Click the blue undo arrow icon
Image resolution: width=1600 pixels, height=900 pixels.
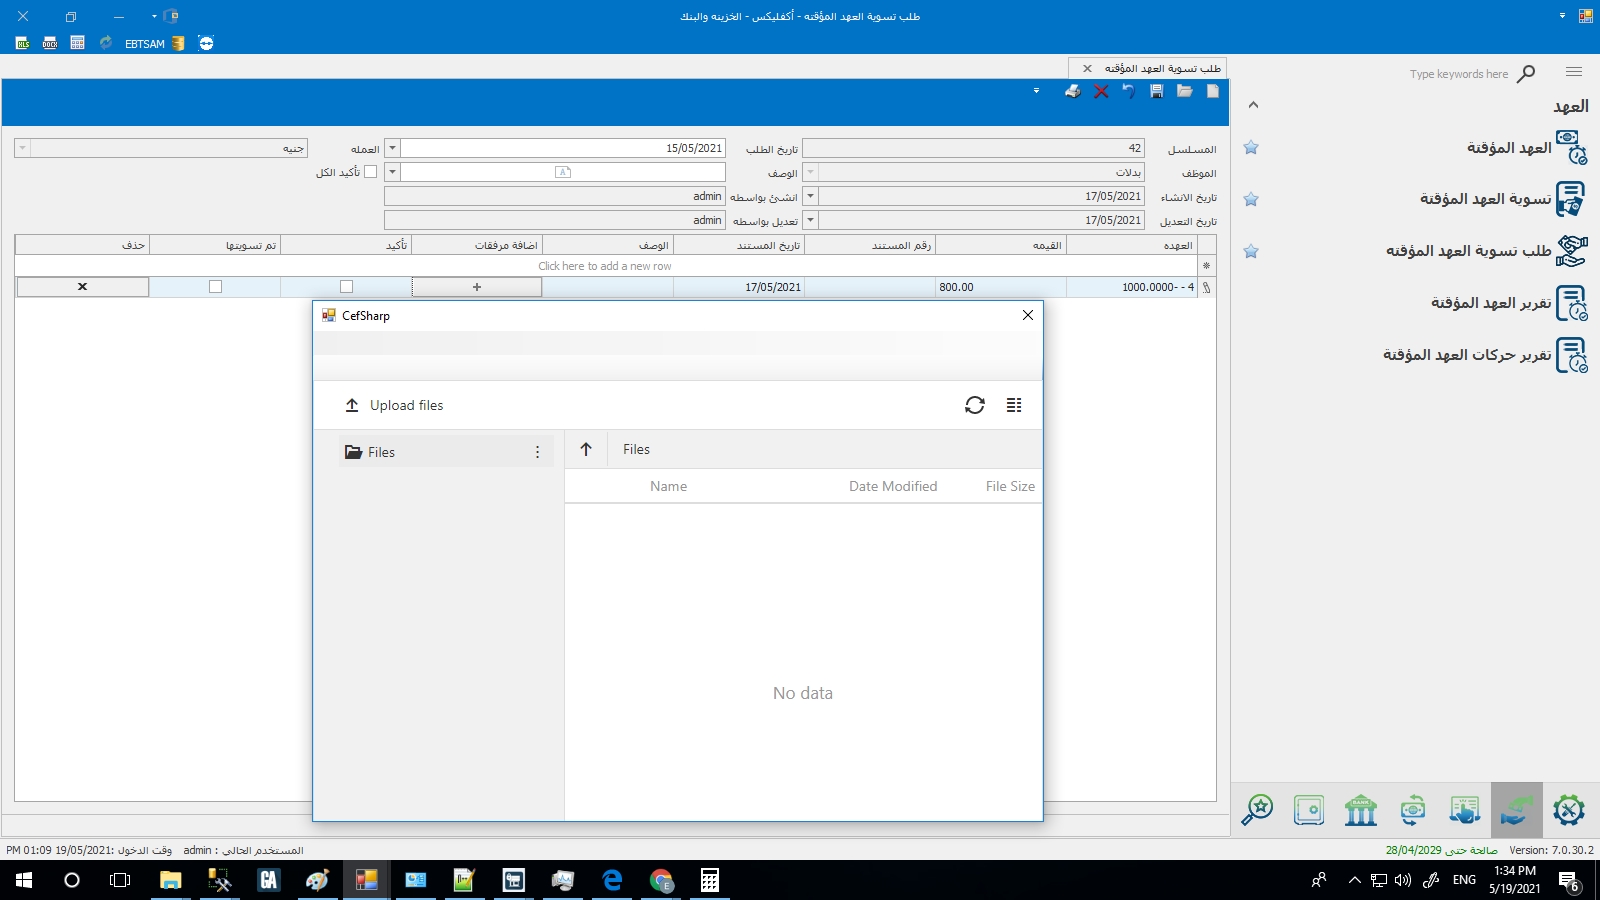1128,92
